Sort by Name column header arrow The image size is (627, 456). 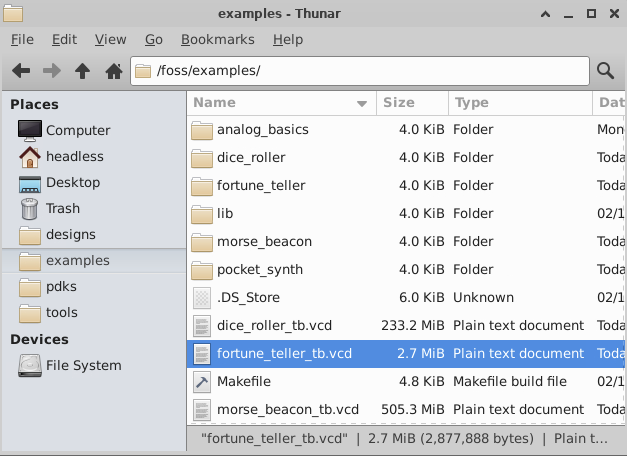[x=361, y=103]
